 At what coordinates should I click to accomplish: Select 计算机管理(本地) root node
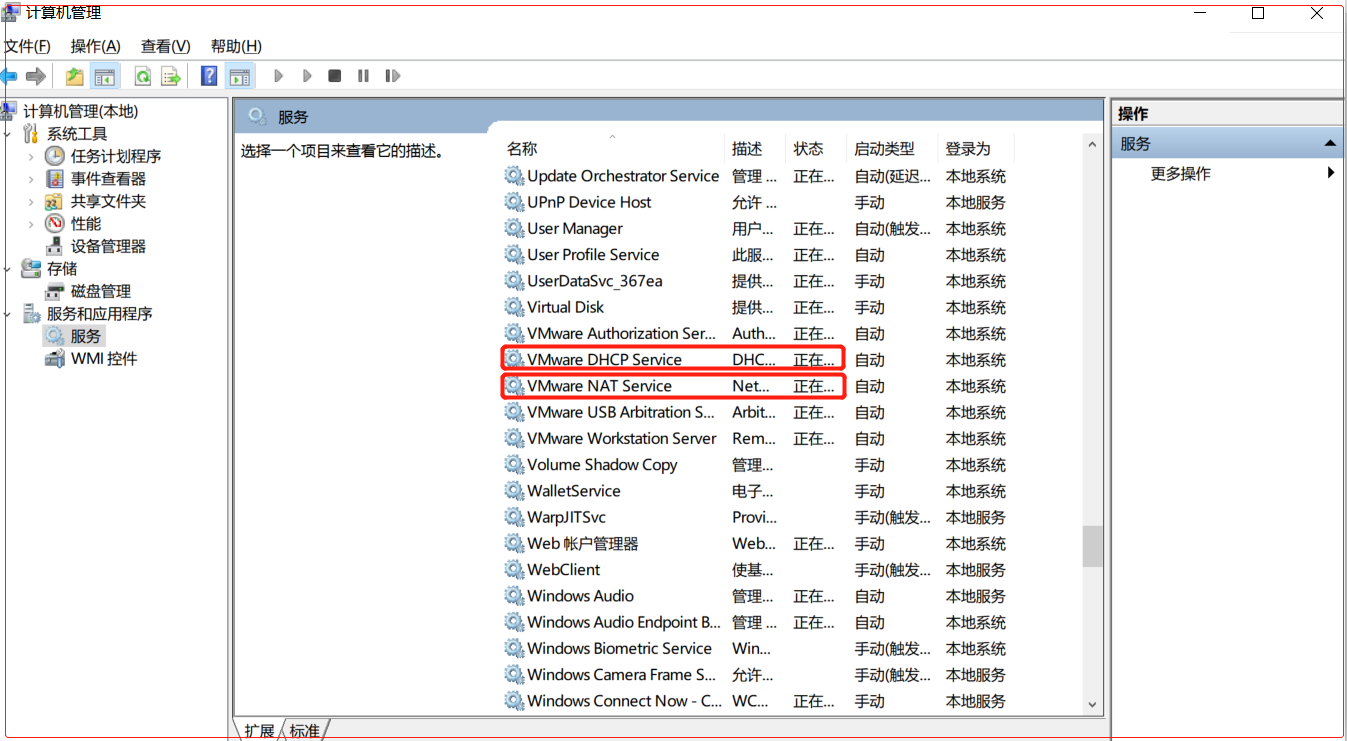pos(81,111)
